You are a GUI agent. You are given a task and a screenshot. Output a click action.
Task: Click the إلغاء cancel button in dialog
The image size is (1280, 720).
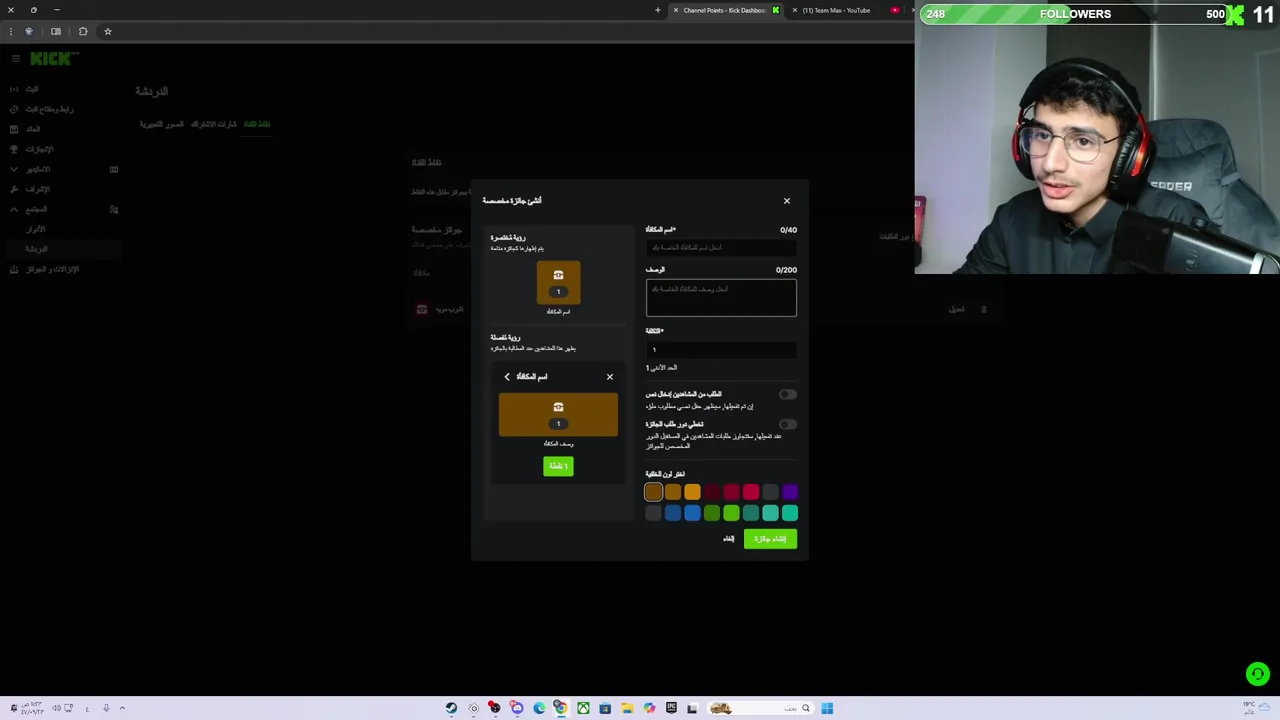pyautogui.click(x=728, y=539)
